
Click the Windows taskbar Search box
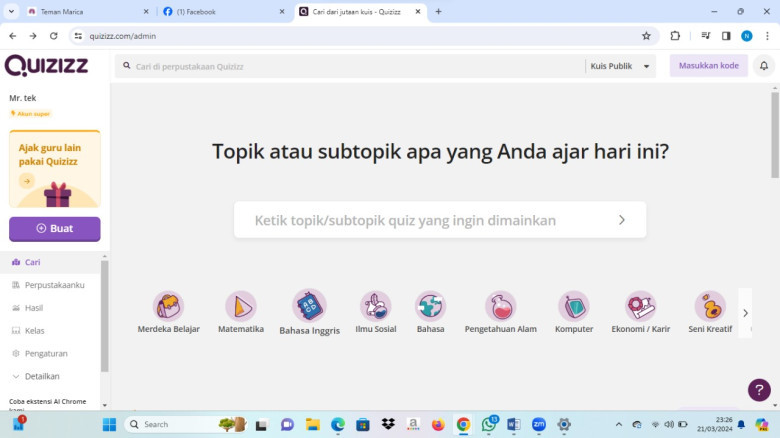point(185,424)
